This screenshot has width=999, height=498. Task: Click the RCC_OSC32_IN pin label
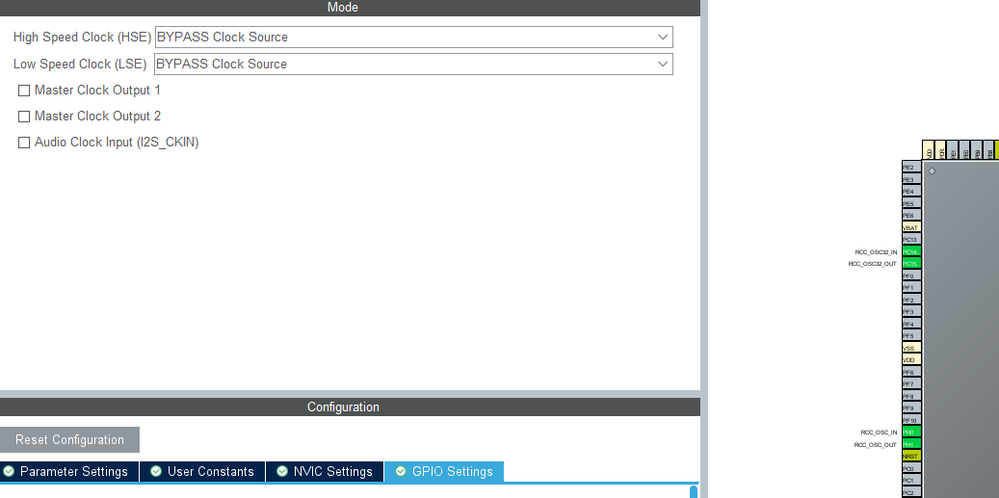876,252
